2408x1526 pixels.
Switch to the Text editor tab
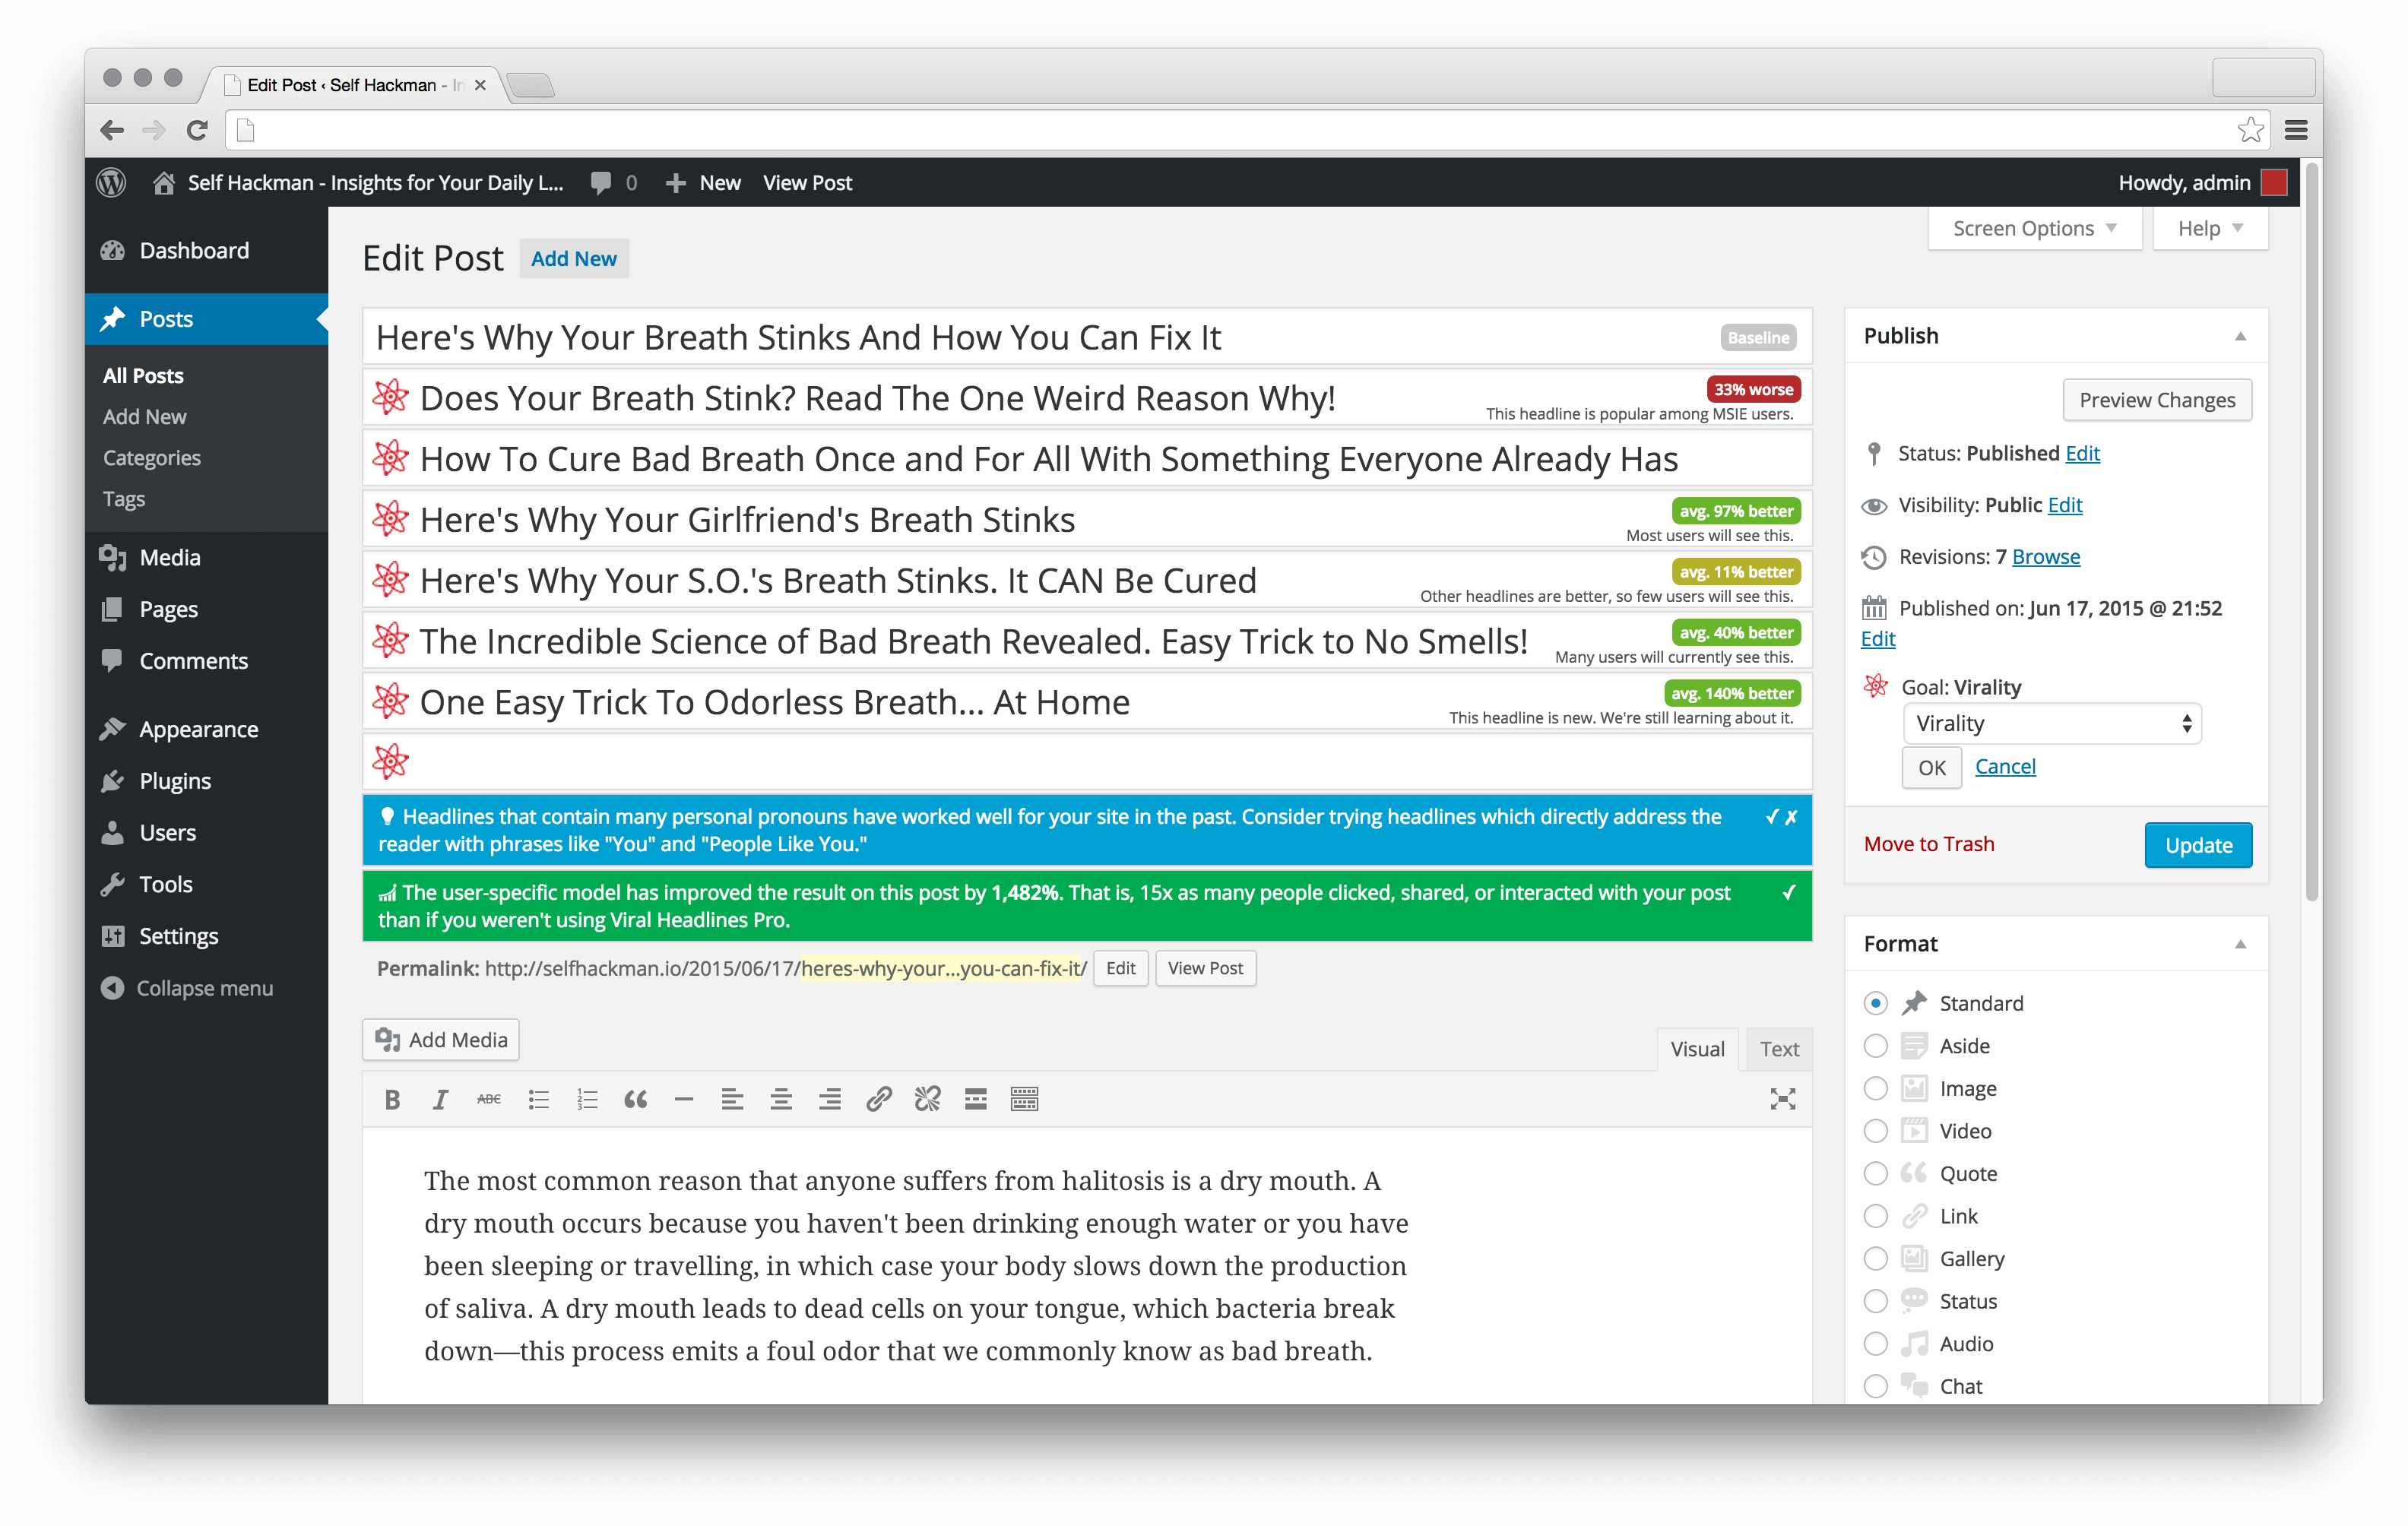tap(1779, 1049)
